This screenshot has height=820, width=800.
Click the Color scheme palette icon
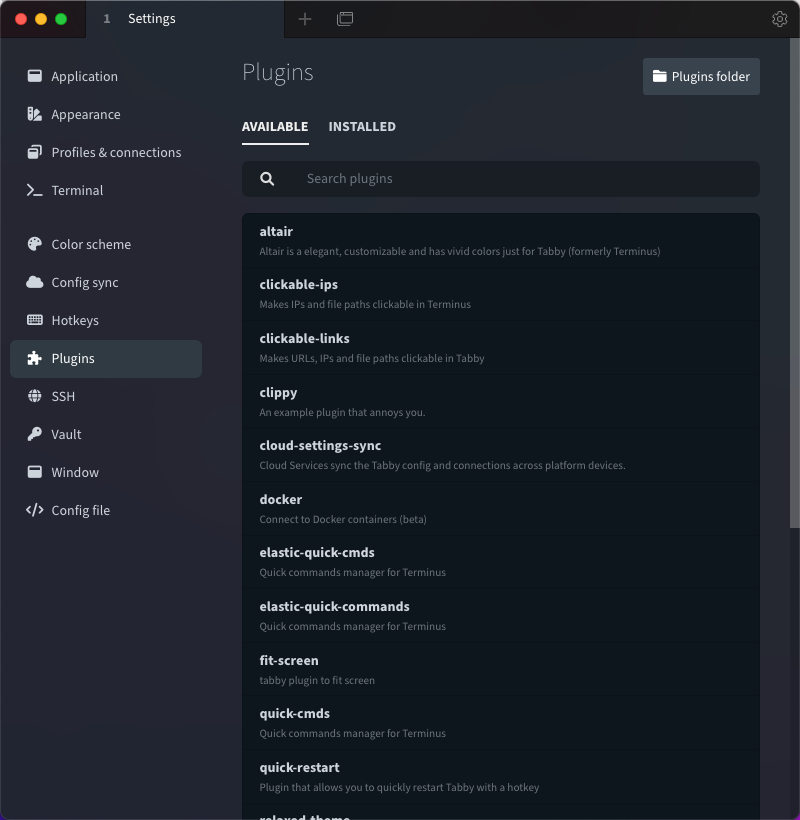click(x=34, y=244)
